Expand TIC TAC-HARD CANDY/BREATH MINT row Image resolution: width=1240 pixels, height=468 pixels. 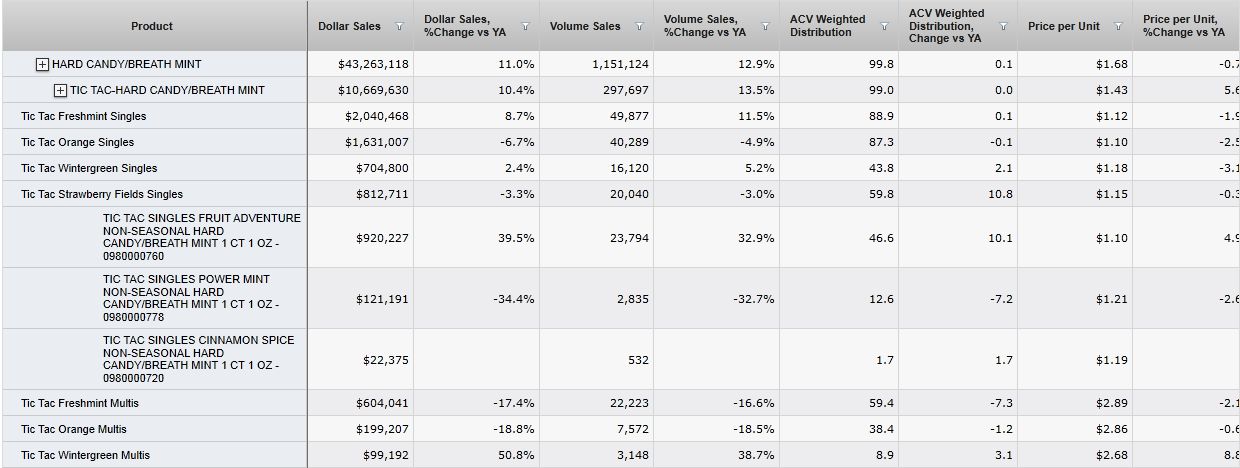tap(60, 91)
